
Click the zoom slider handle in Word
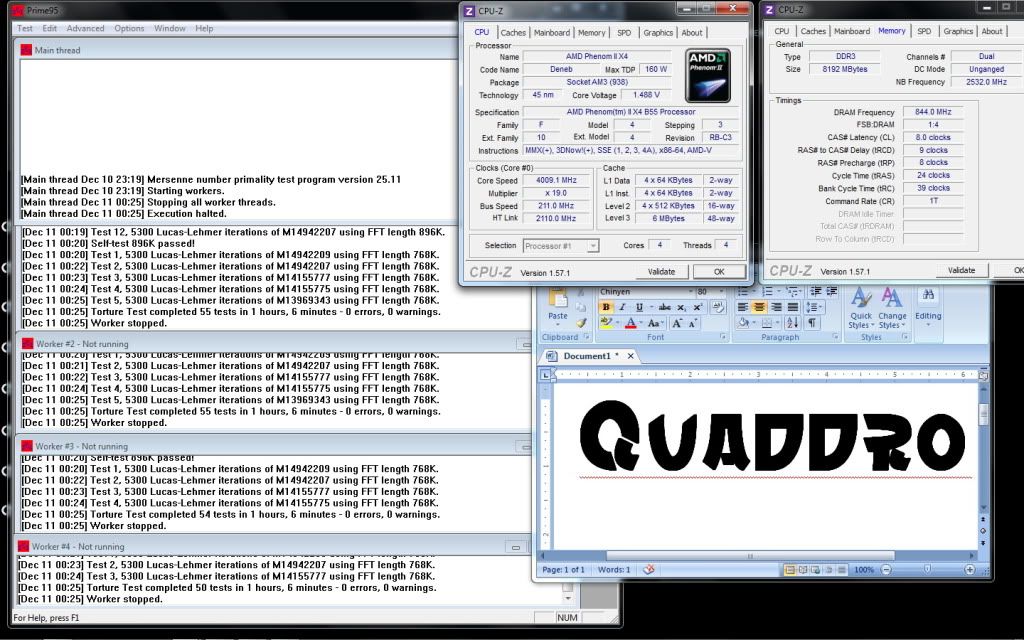927,570
